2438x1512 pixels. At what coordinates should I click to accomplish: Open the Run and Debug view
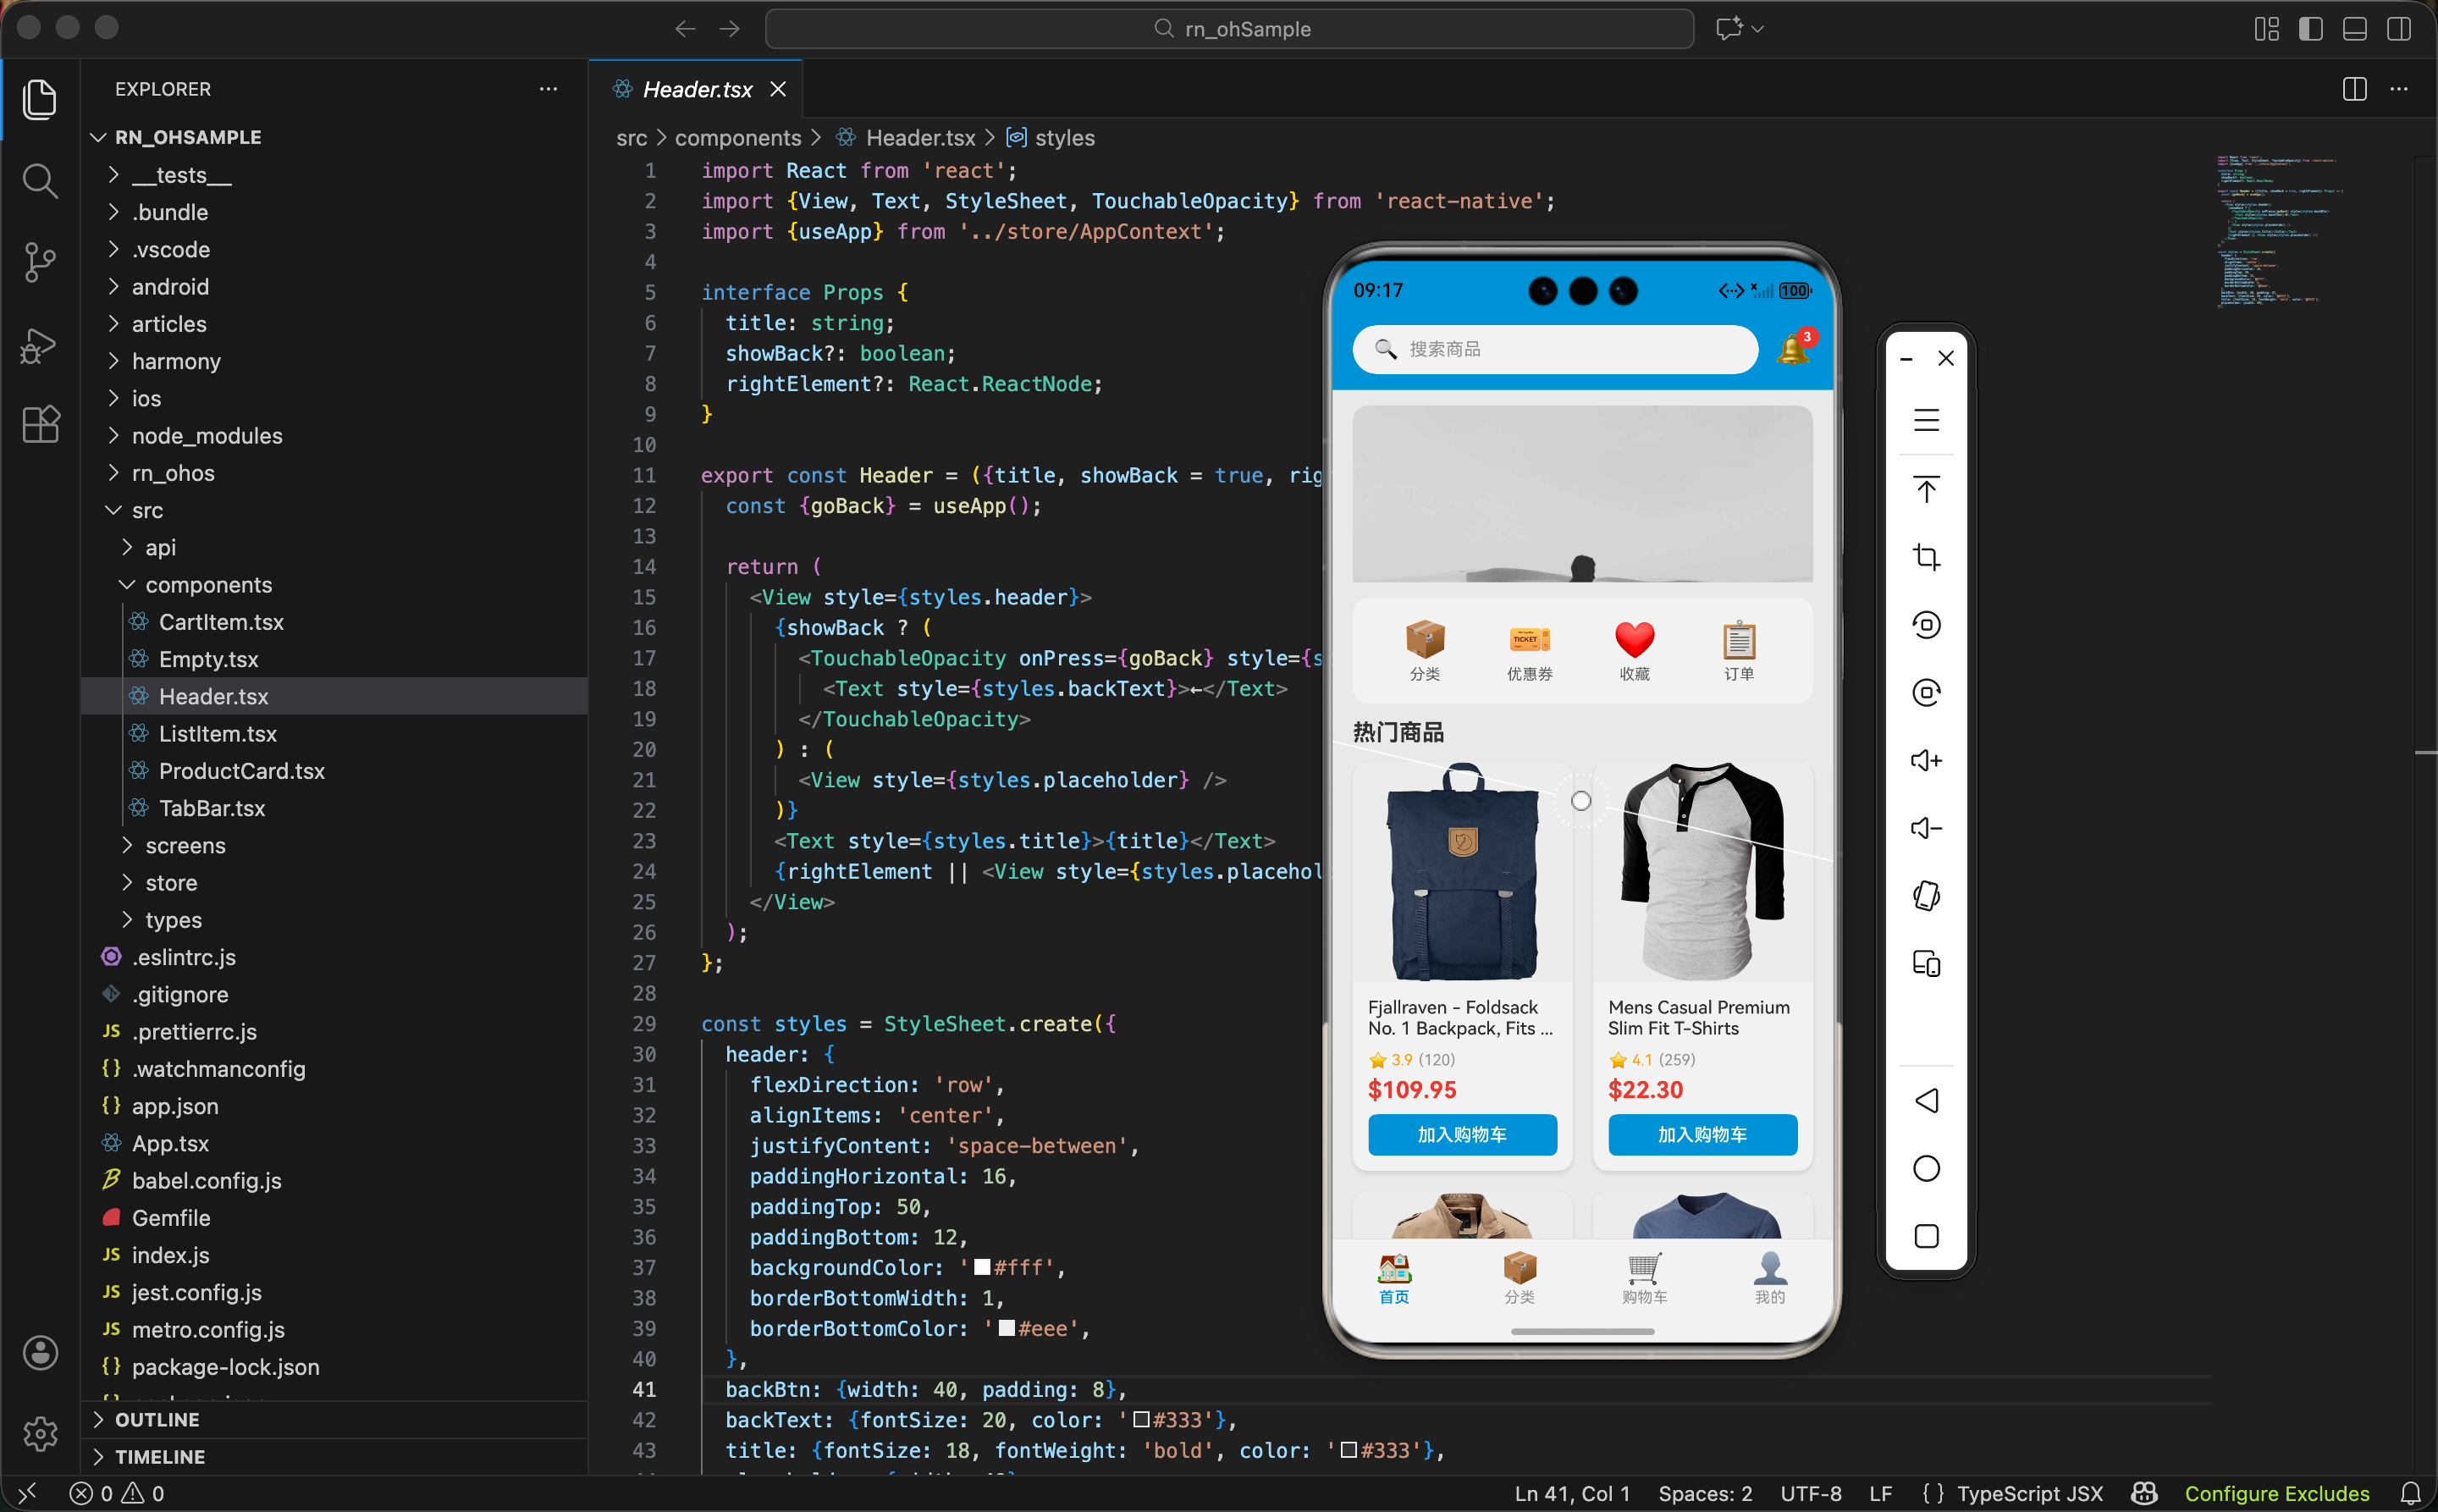(x=39, y=345)
